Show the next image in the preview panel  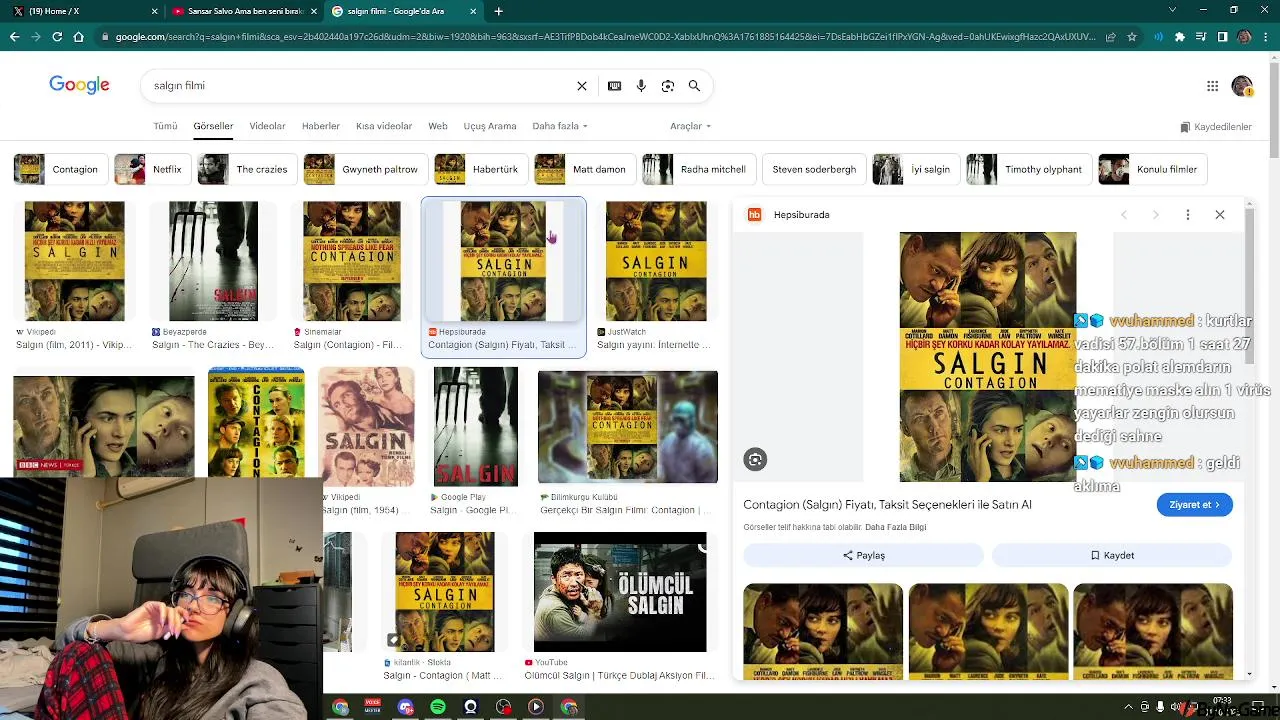coord(1155,215)
